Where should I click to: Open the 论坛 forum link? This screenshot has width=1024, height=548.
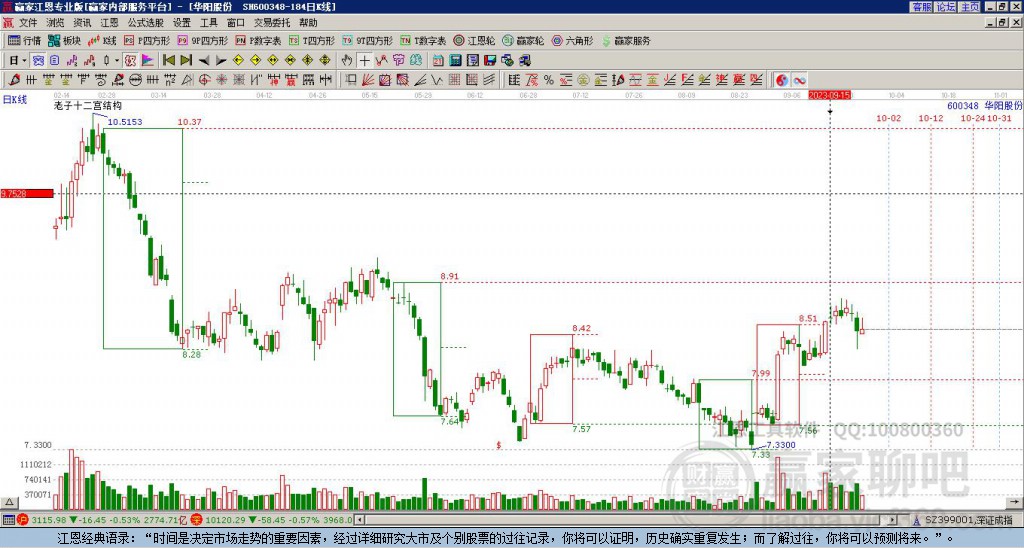click(x=946, y=7)
